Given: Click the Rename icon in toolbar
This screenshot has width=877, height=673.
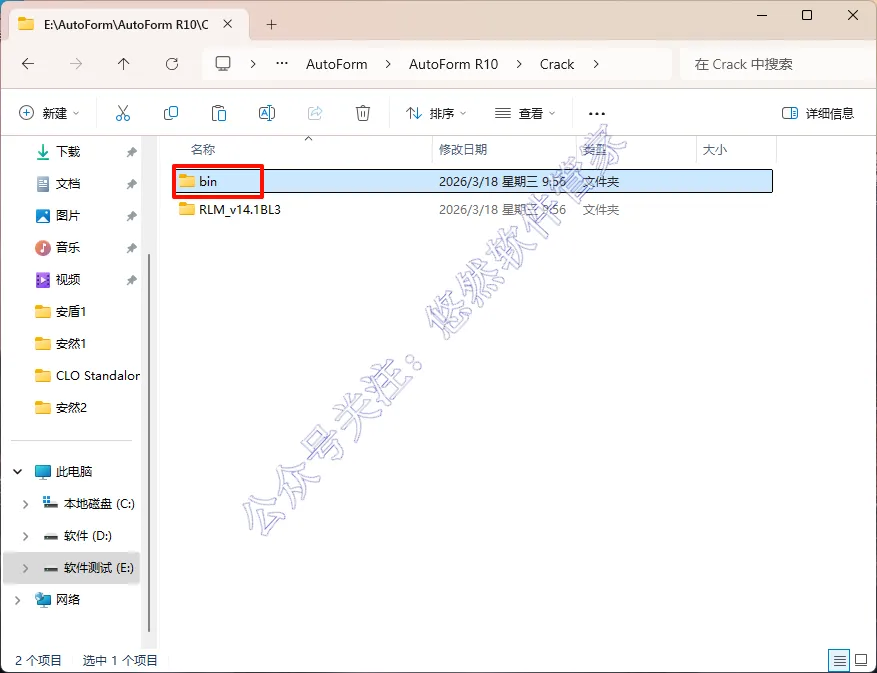Looking at the screenshot, I should tap(267, 113).
